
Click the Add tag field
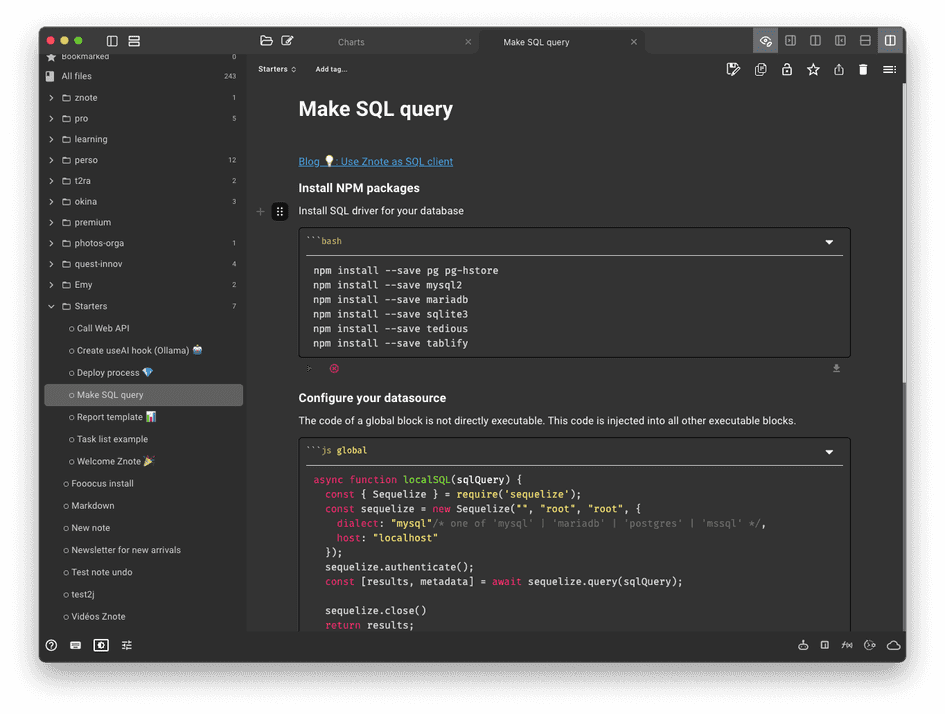pos(332,71)
